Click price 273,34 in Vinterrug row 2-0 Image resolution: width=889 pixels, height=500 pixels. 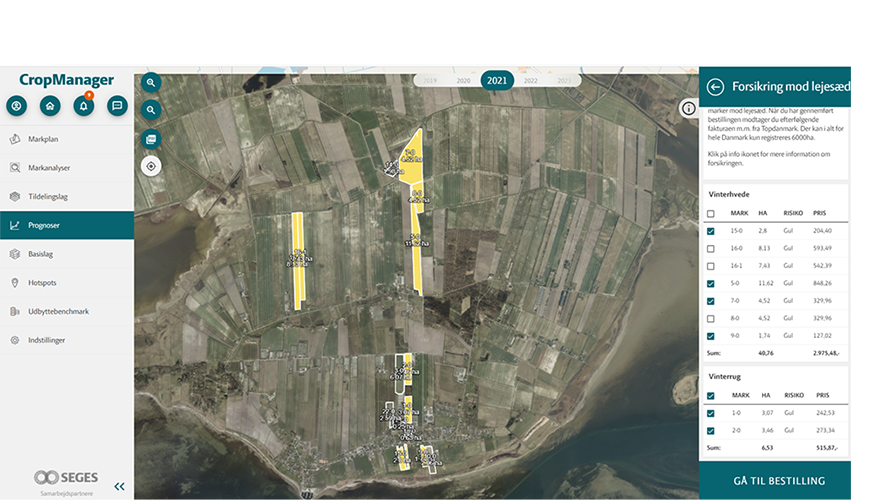click(x=826, y=430)
